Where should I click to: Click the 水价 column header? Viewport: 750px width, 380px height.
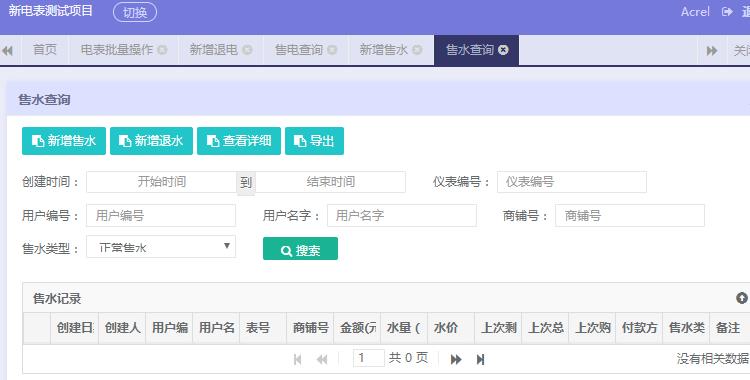pyautogui.click(x=451, y=328)
